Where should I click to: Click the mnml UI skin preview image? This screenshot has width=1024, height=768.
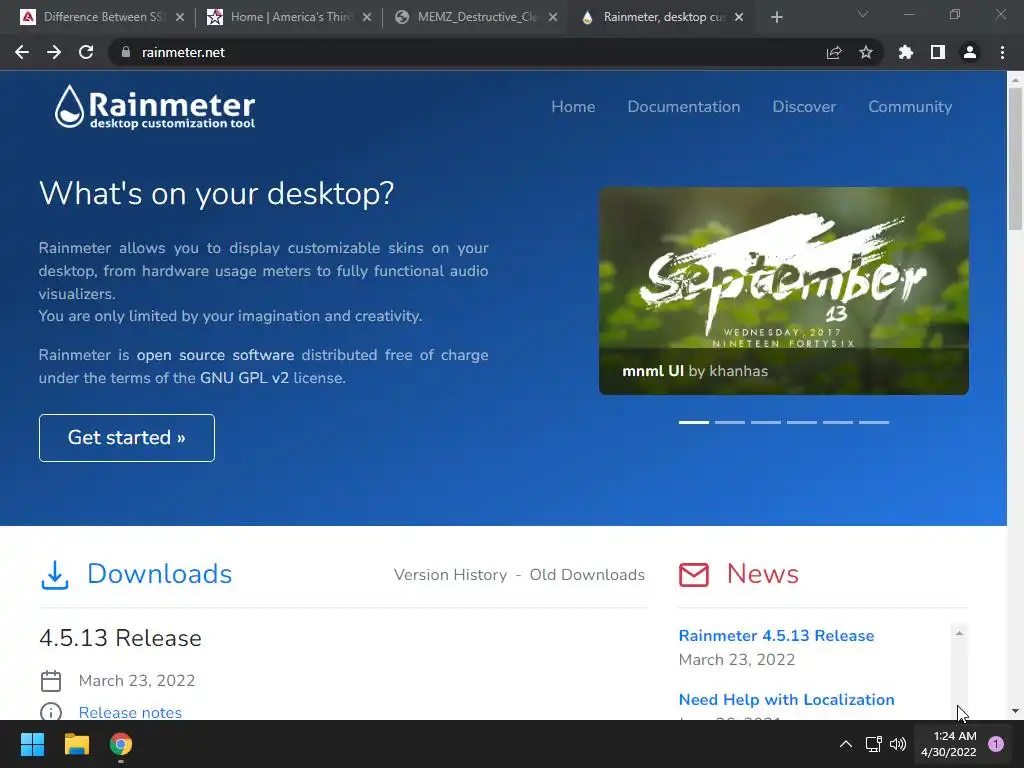tap(784, 291)
